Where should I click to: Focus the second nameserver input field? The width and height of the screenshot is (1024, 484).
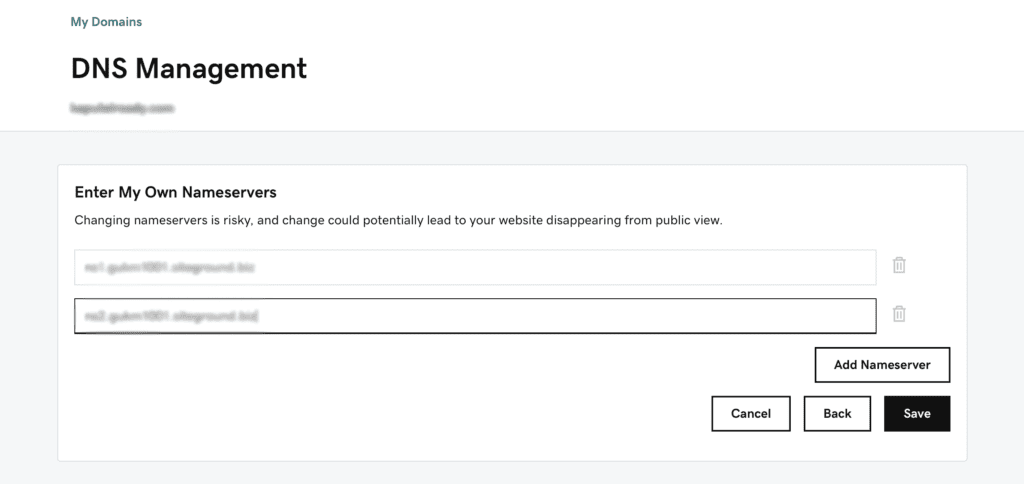pyautogui.click(x=475, y=316)
